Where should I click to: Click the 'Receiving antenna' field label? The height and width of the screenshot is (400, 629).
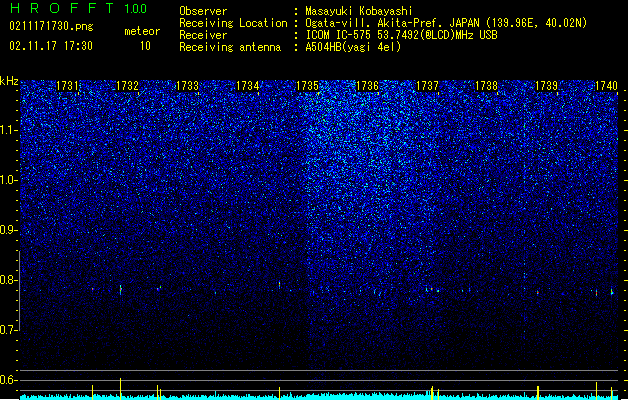pyautogui.click(x=230, y=47)
